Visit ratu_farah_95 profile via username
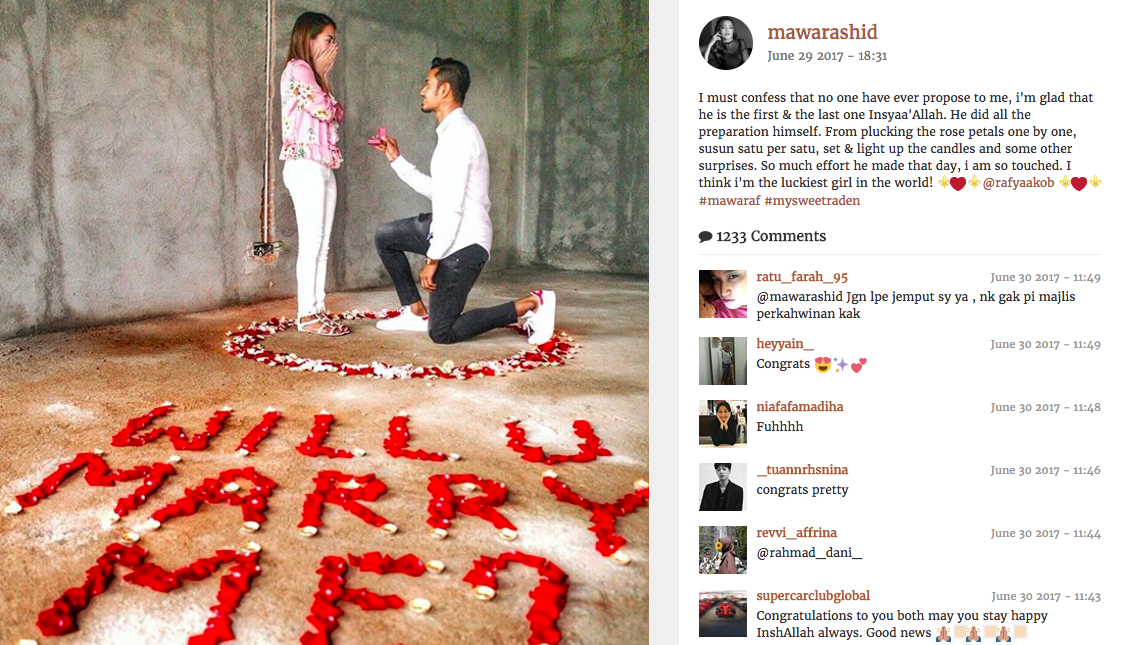 click(802, 277)
